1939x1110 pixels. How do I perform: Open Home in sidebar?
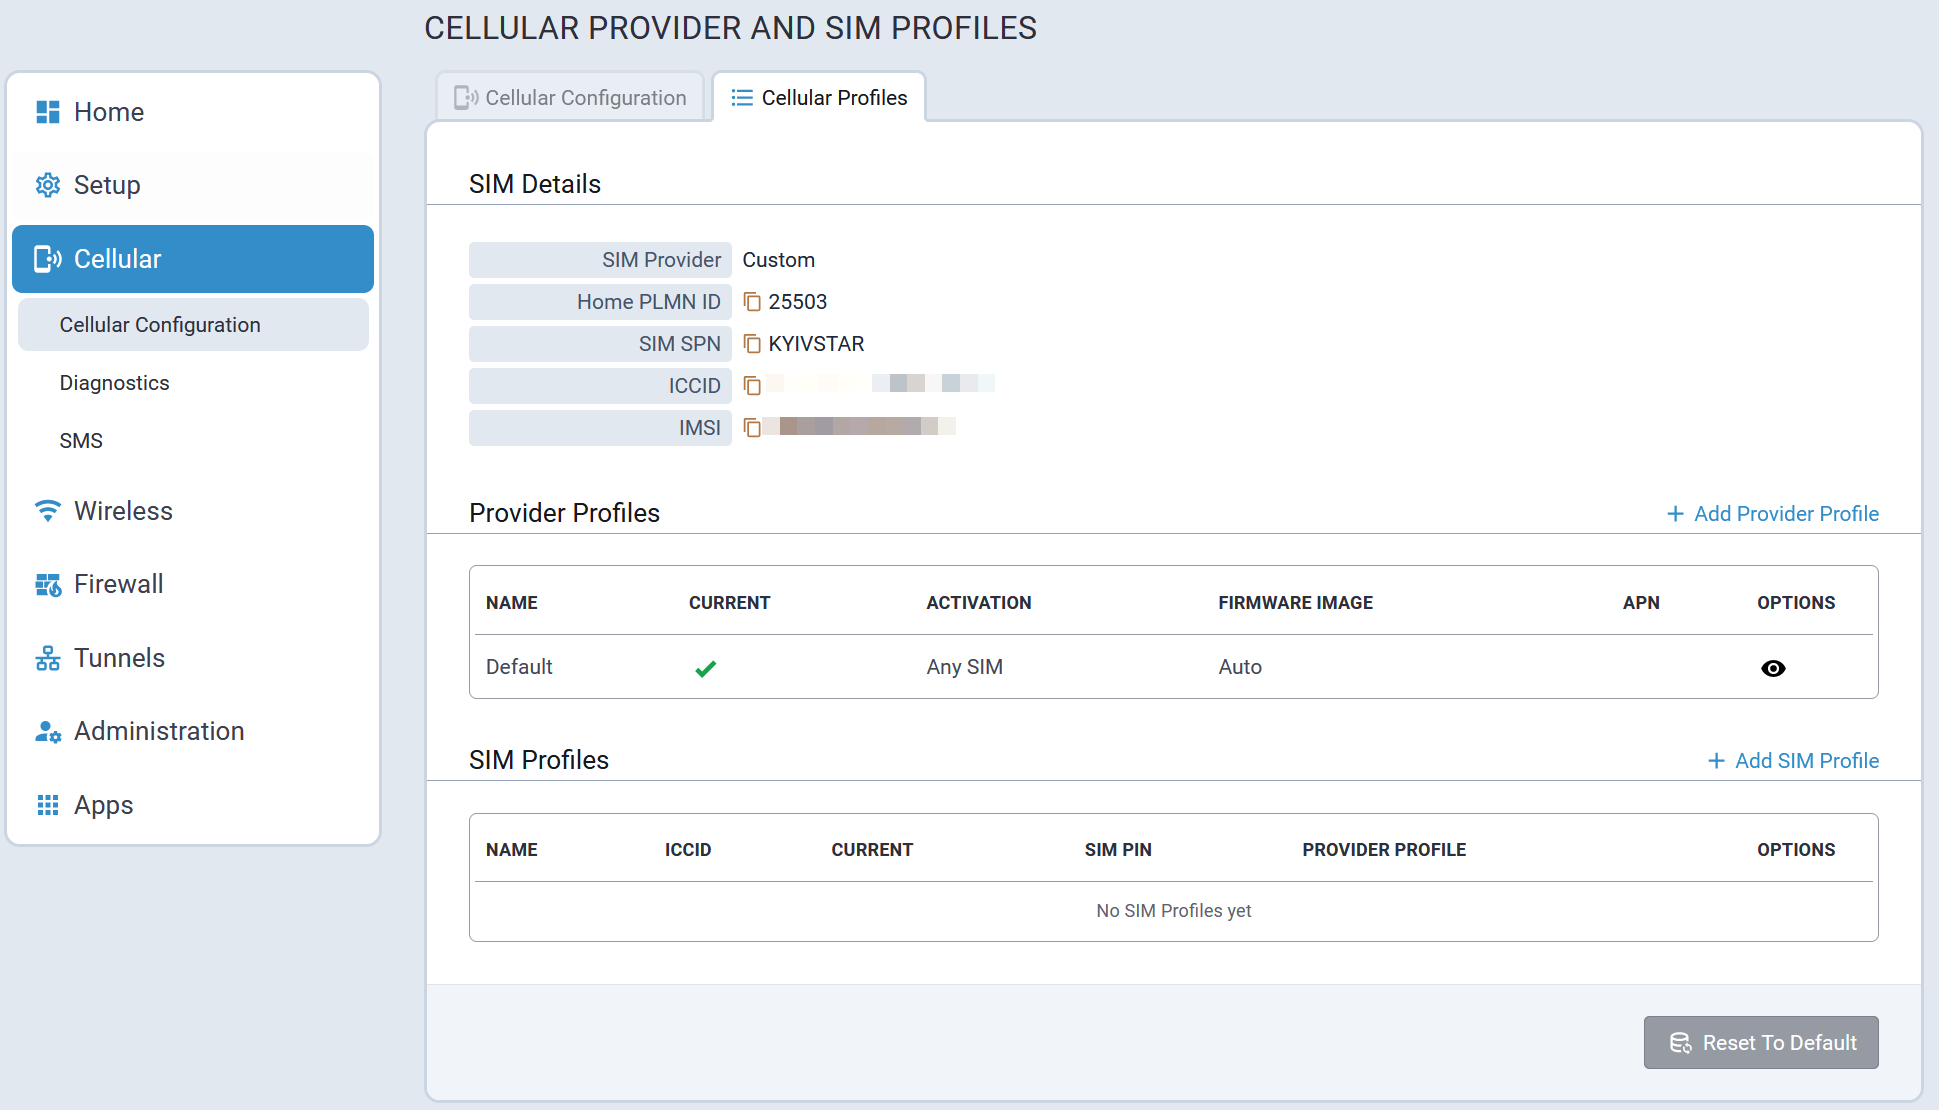(x=108, y=112)
